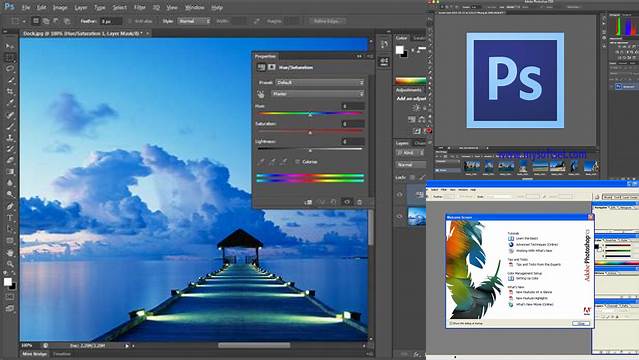639x360 pixels.
Task: Hide the Hue/Saturation layer eye icon
Action: pyautogui.click(x=400, y=194)
